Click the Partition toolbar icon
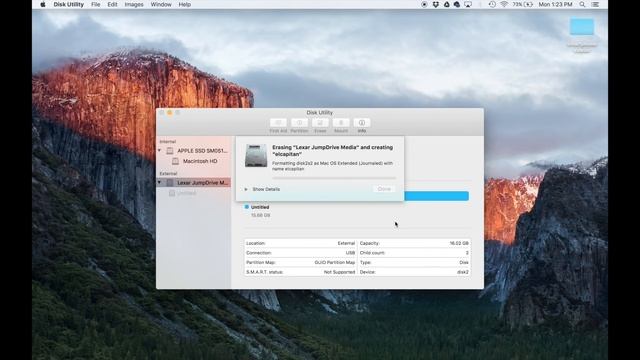Screen dimensions: 640x360 coord(299,122)
